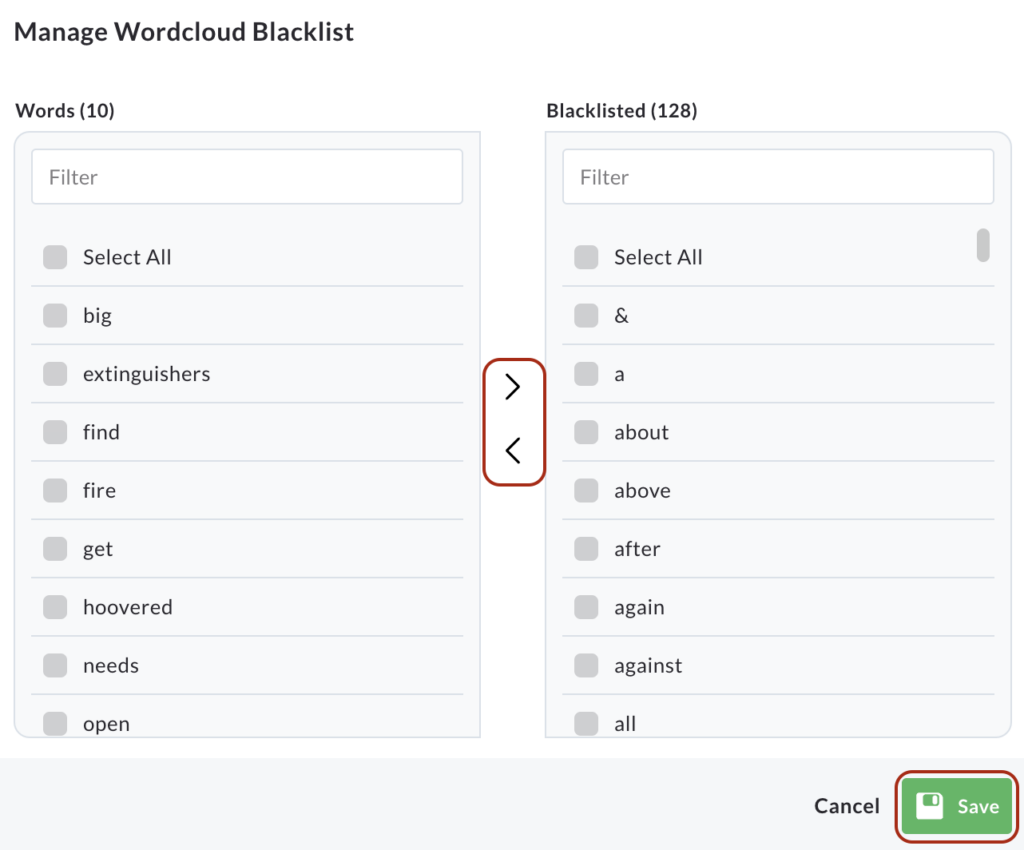
Task: Click the Blacklisted list scrollbar thumb
Action: click(x=983, y=245)
